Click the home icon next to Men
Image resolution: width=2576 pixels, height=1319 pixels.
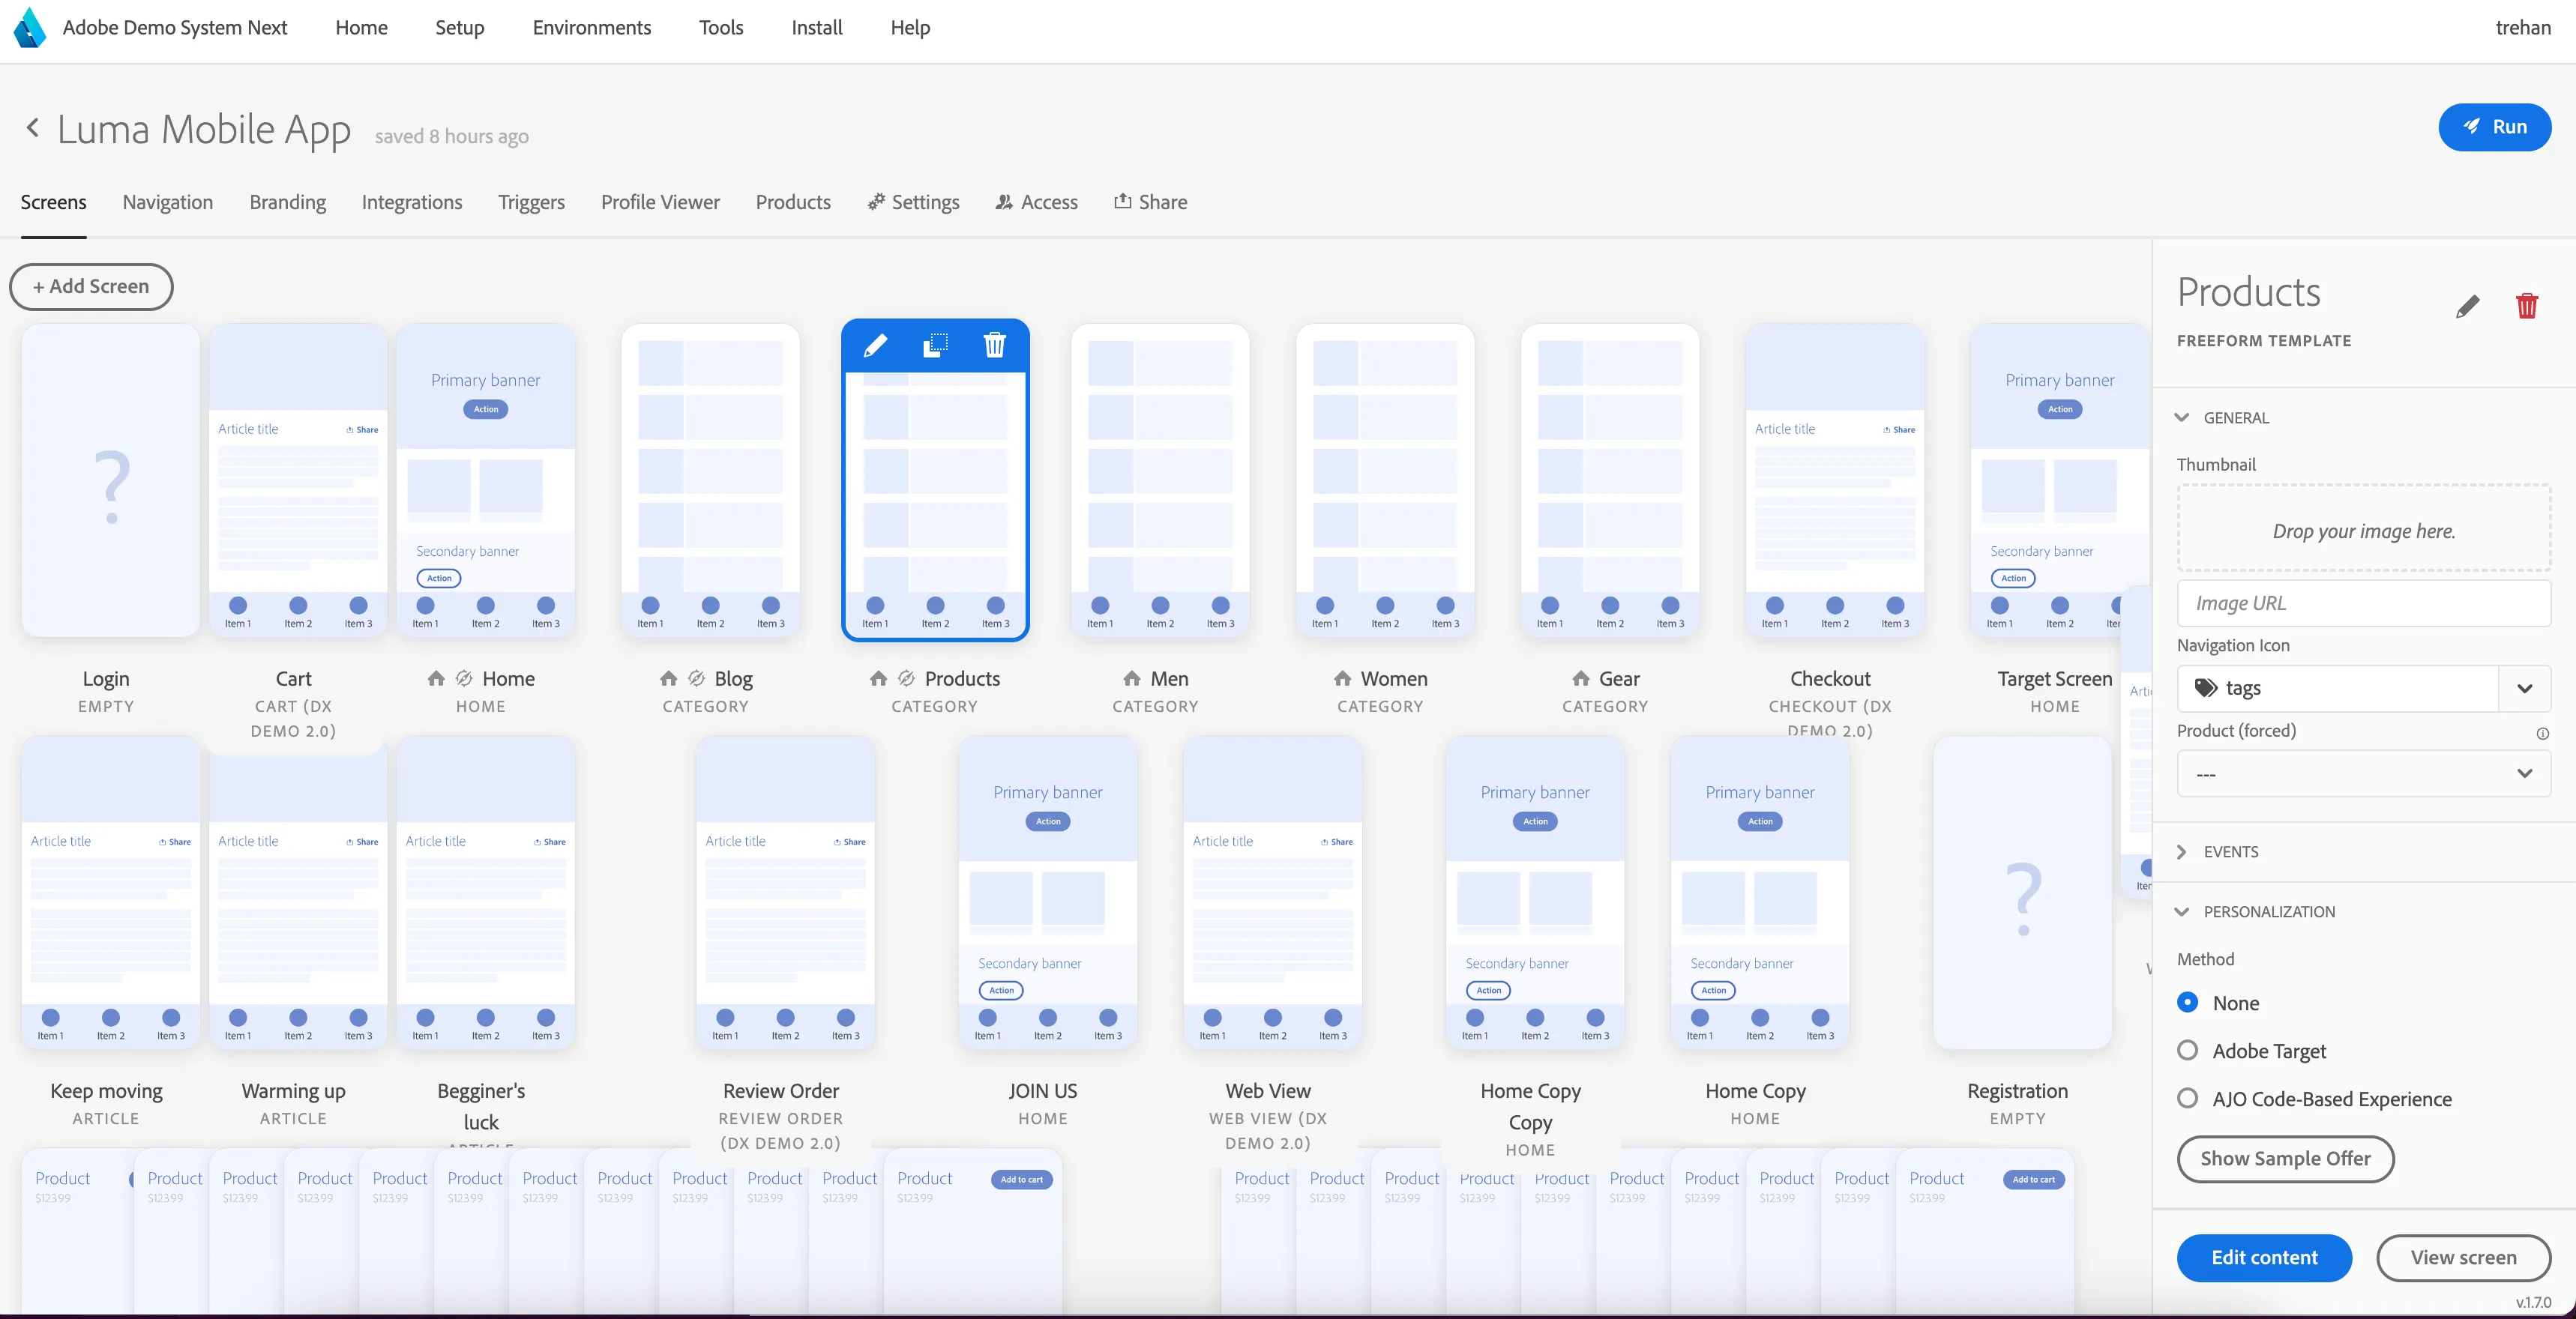click(x=1132, y=679)
